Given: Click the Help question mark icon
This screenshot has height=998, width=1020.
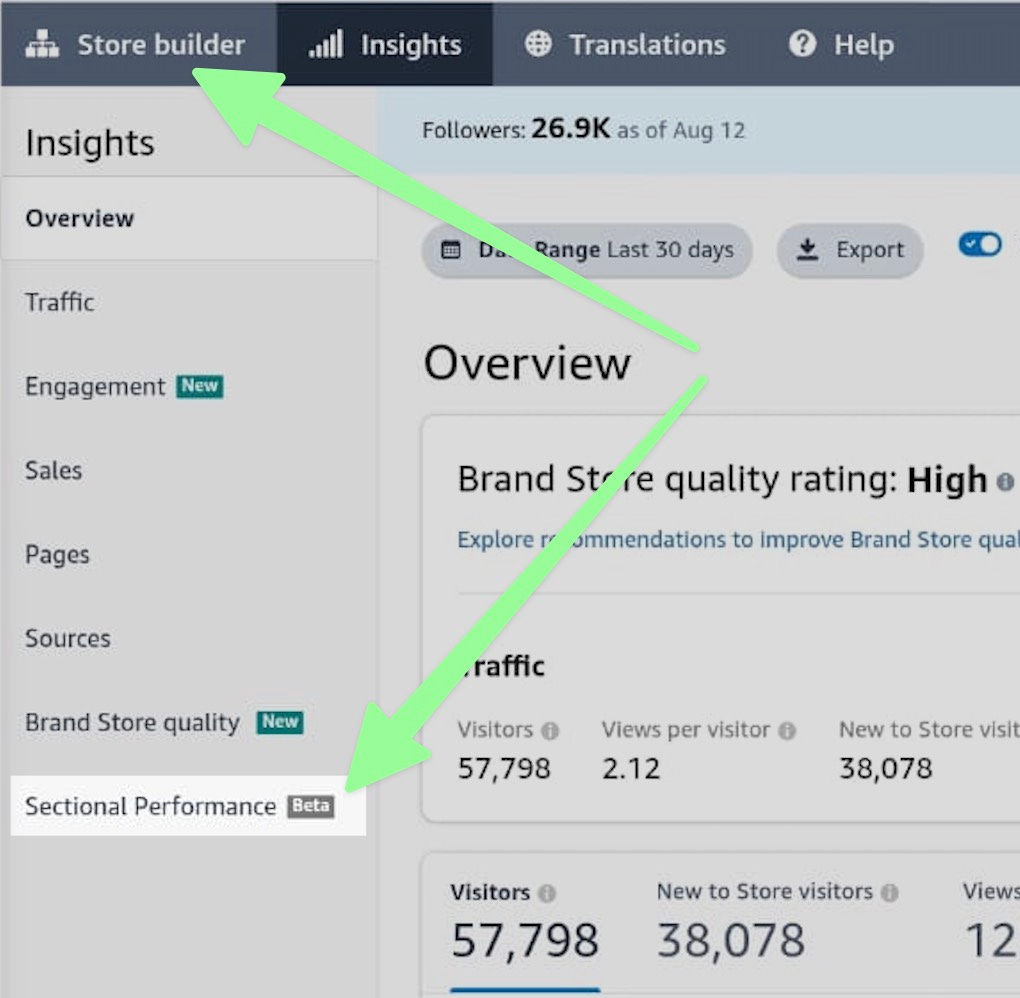Looking at the screenshot, I should (802, 44).
